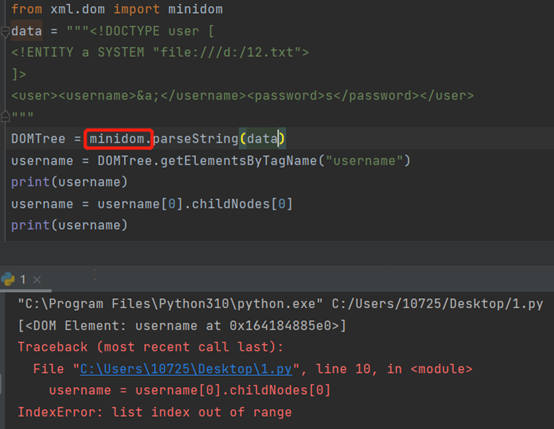Click 'Traceback (most recent call last):' text
554x429 pixels.
point(151,347)
